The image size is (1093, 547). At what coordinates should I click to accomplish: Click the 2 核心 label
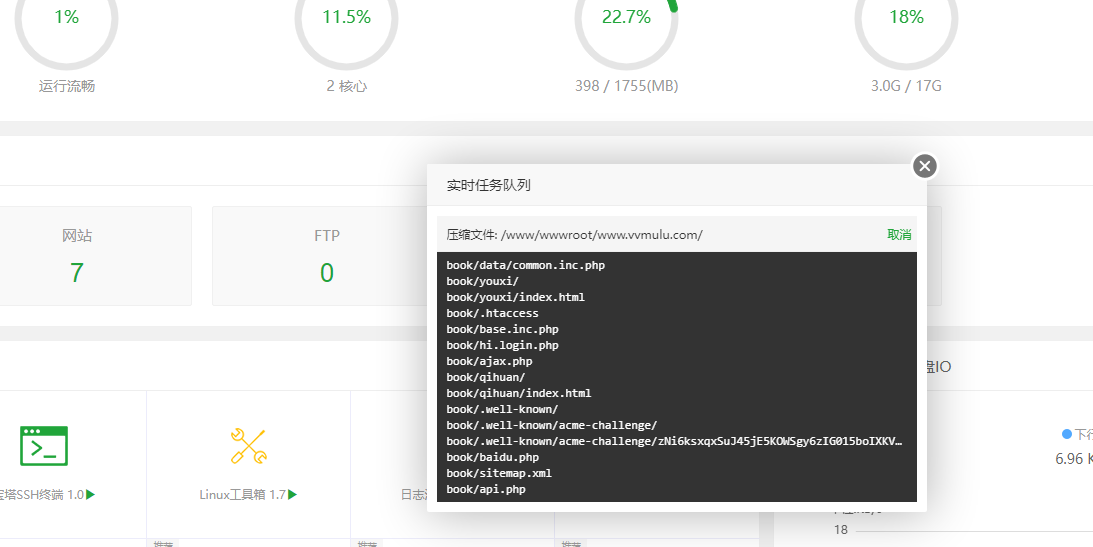pos(346,86)
